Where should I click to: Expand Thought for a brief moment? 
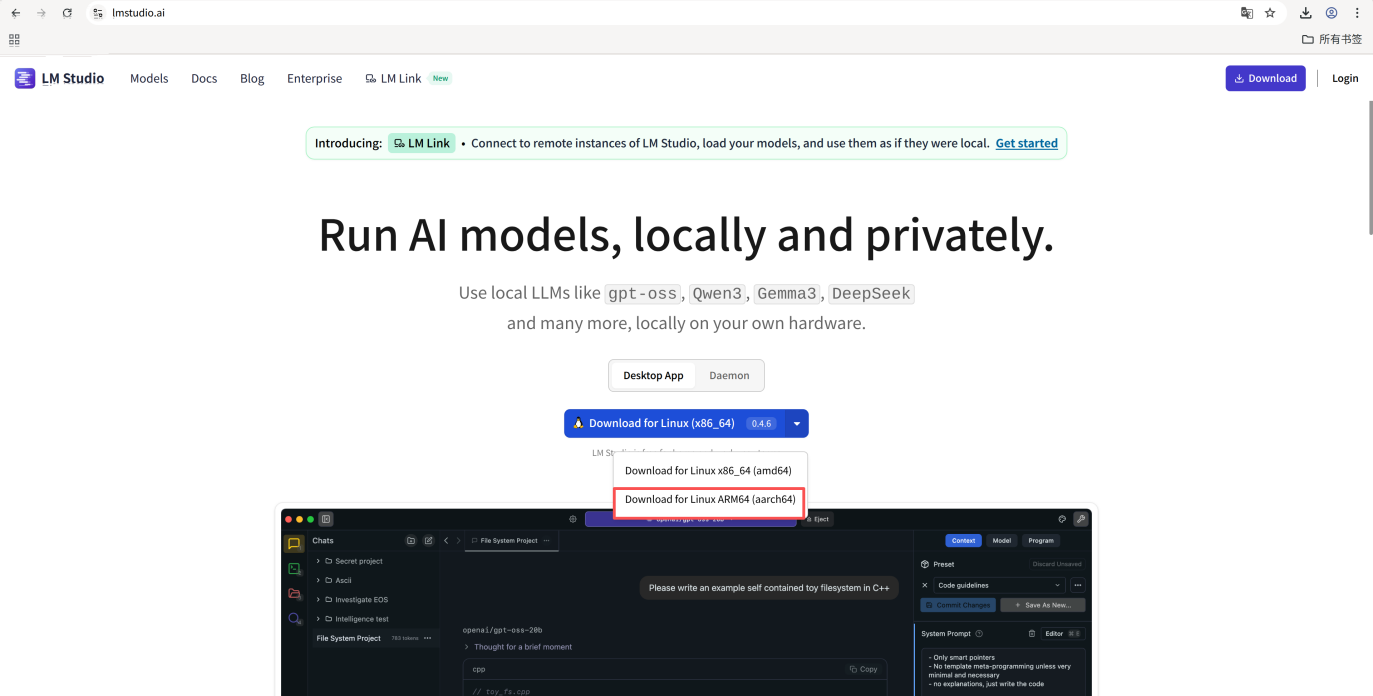point(518,647)
